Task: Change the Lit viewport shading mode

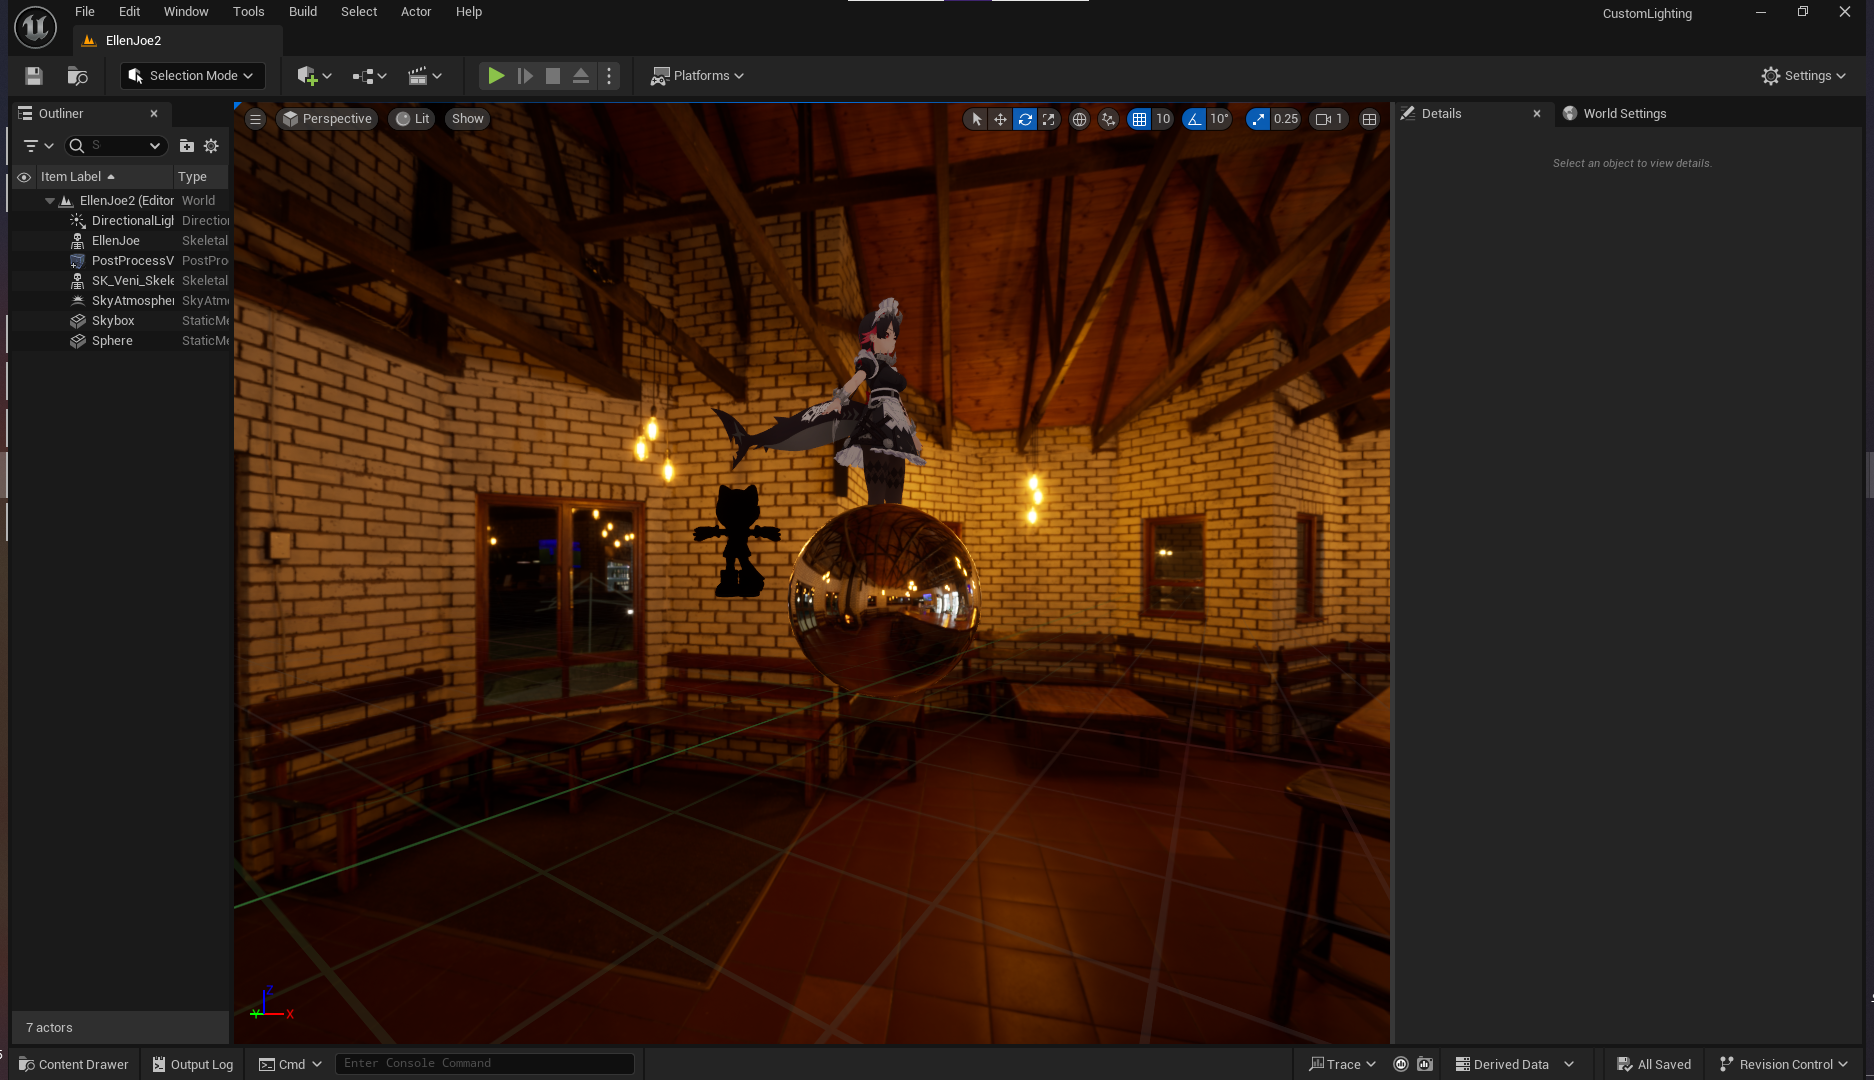Action: pos(412,119)
